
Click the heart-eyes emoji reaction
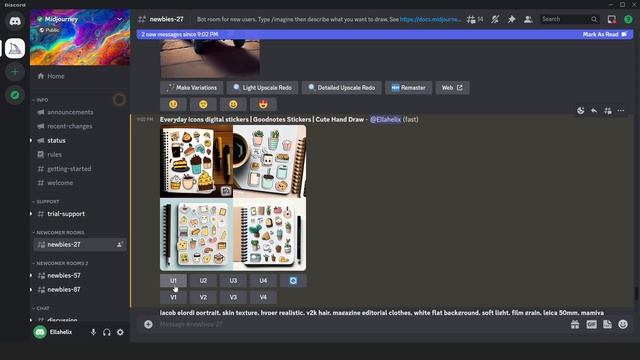(263, 104)
